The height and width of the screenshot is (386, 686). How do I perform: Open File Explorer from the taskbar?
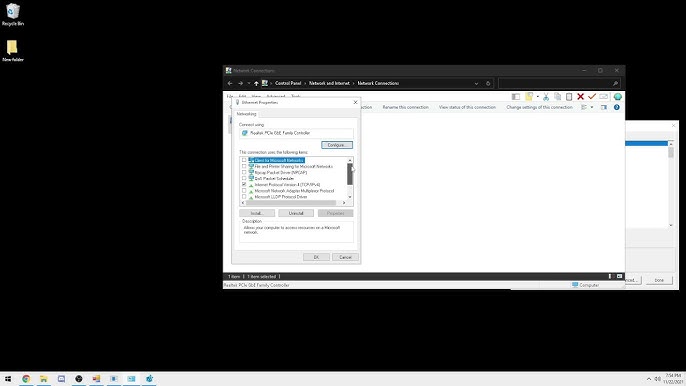pyautogui.click(x=44, y=379)
